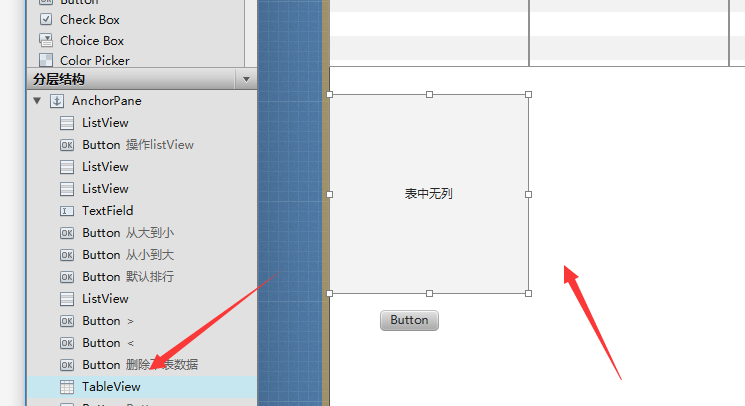Click the 表中无列 empty table view
The width and height of the screenshot is (745, 406).
[x=429, y=194]
